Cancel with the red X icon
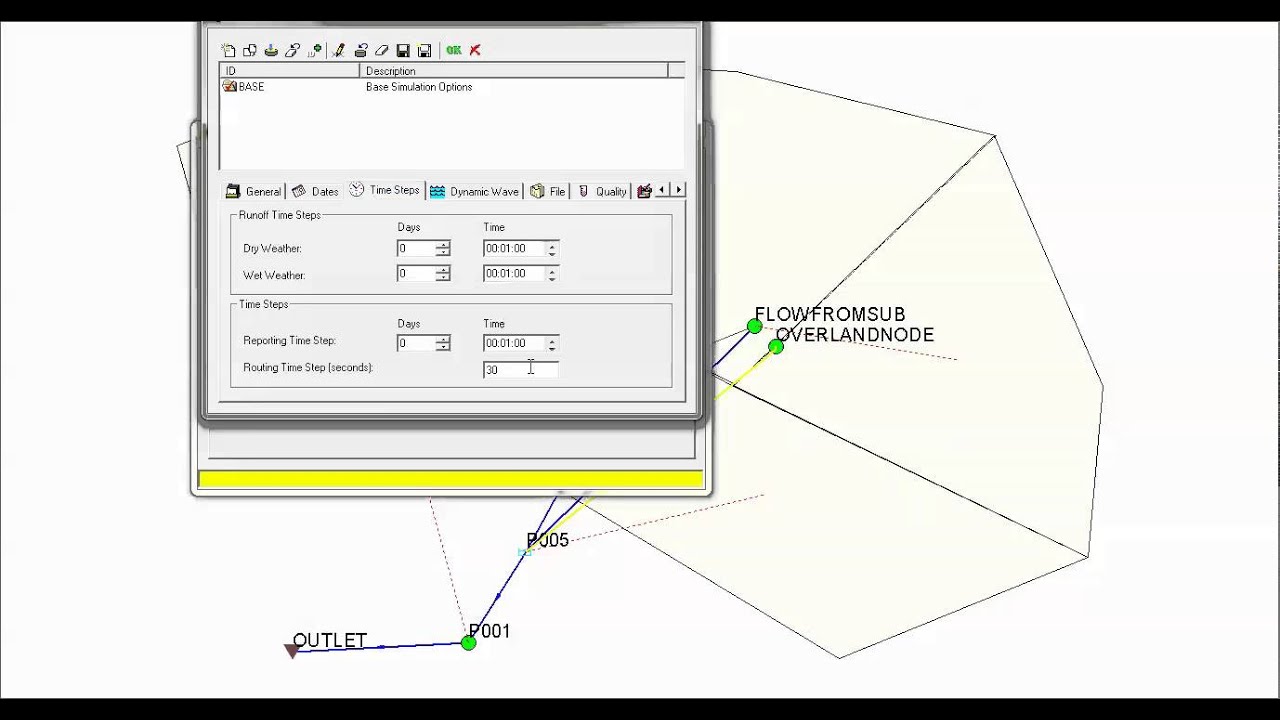Image resolution: width=1280 pixels, height=720 pixels. point(475,50)
